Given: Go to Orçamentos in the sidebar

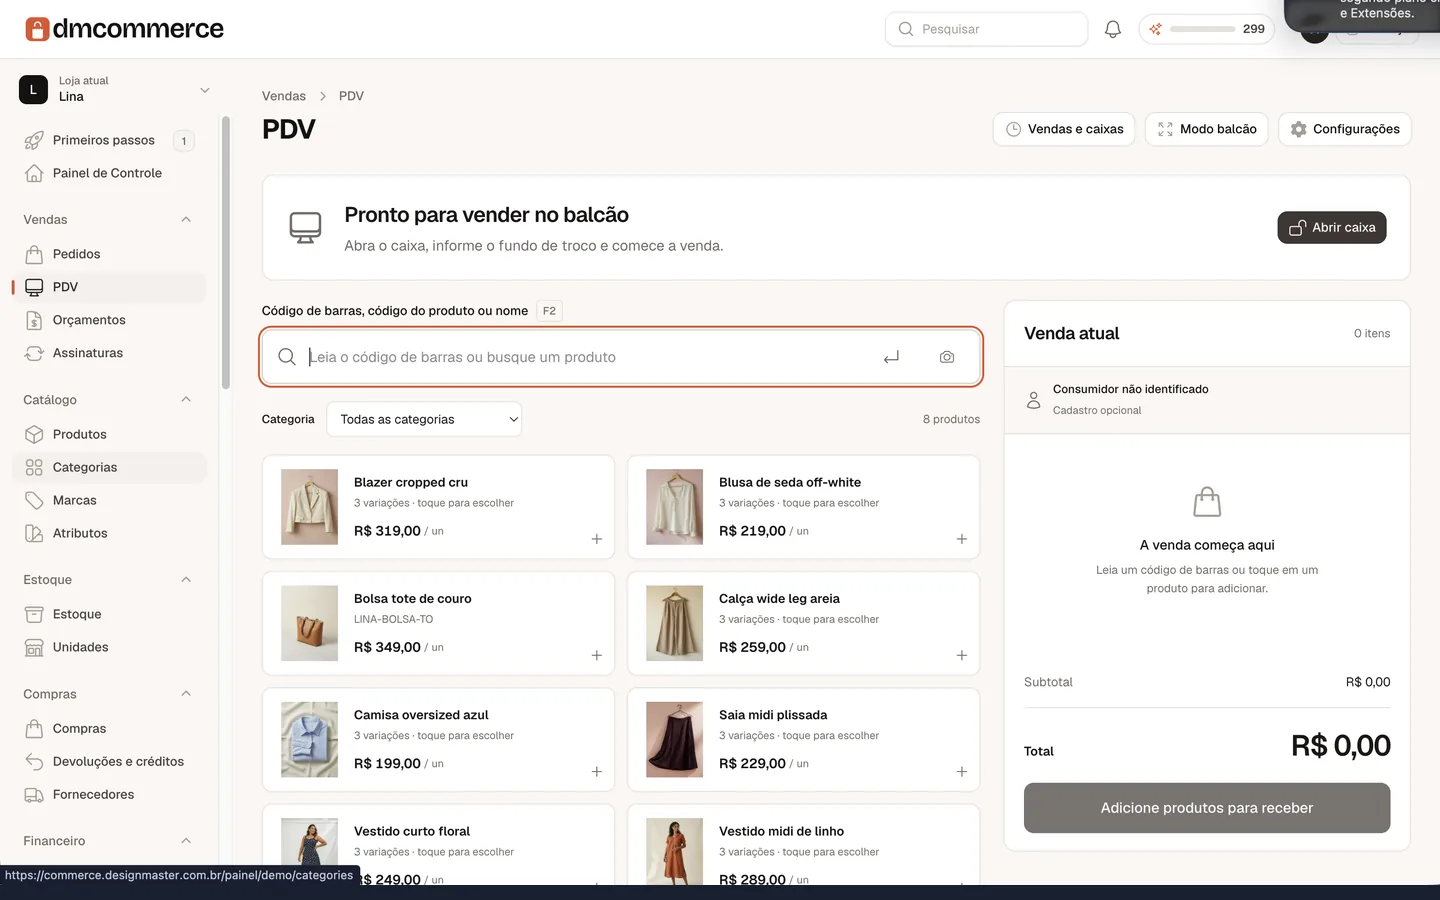Looking at the screenshot, I should coord(109,320).
